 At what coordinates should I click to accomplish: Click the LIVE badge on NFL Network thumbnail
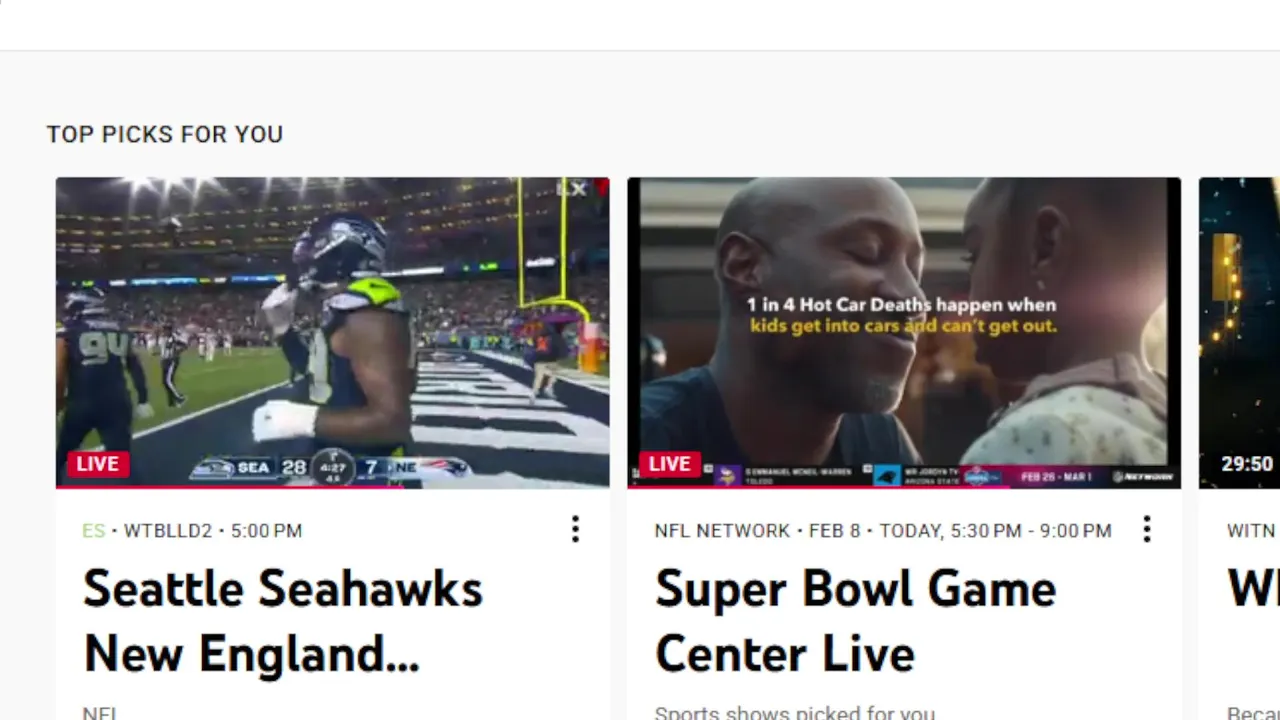(670, 464)
